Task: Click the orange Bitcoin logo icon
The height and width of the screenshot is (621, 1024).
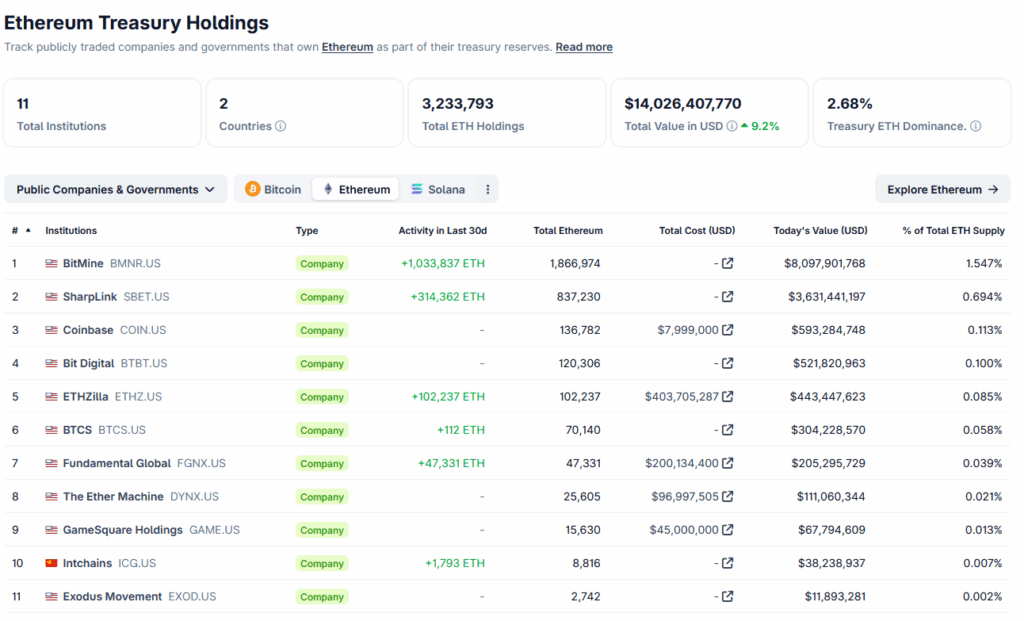Action: click(x=252, y=189)
